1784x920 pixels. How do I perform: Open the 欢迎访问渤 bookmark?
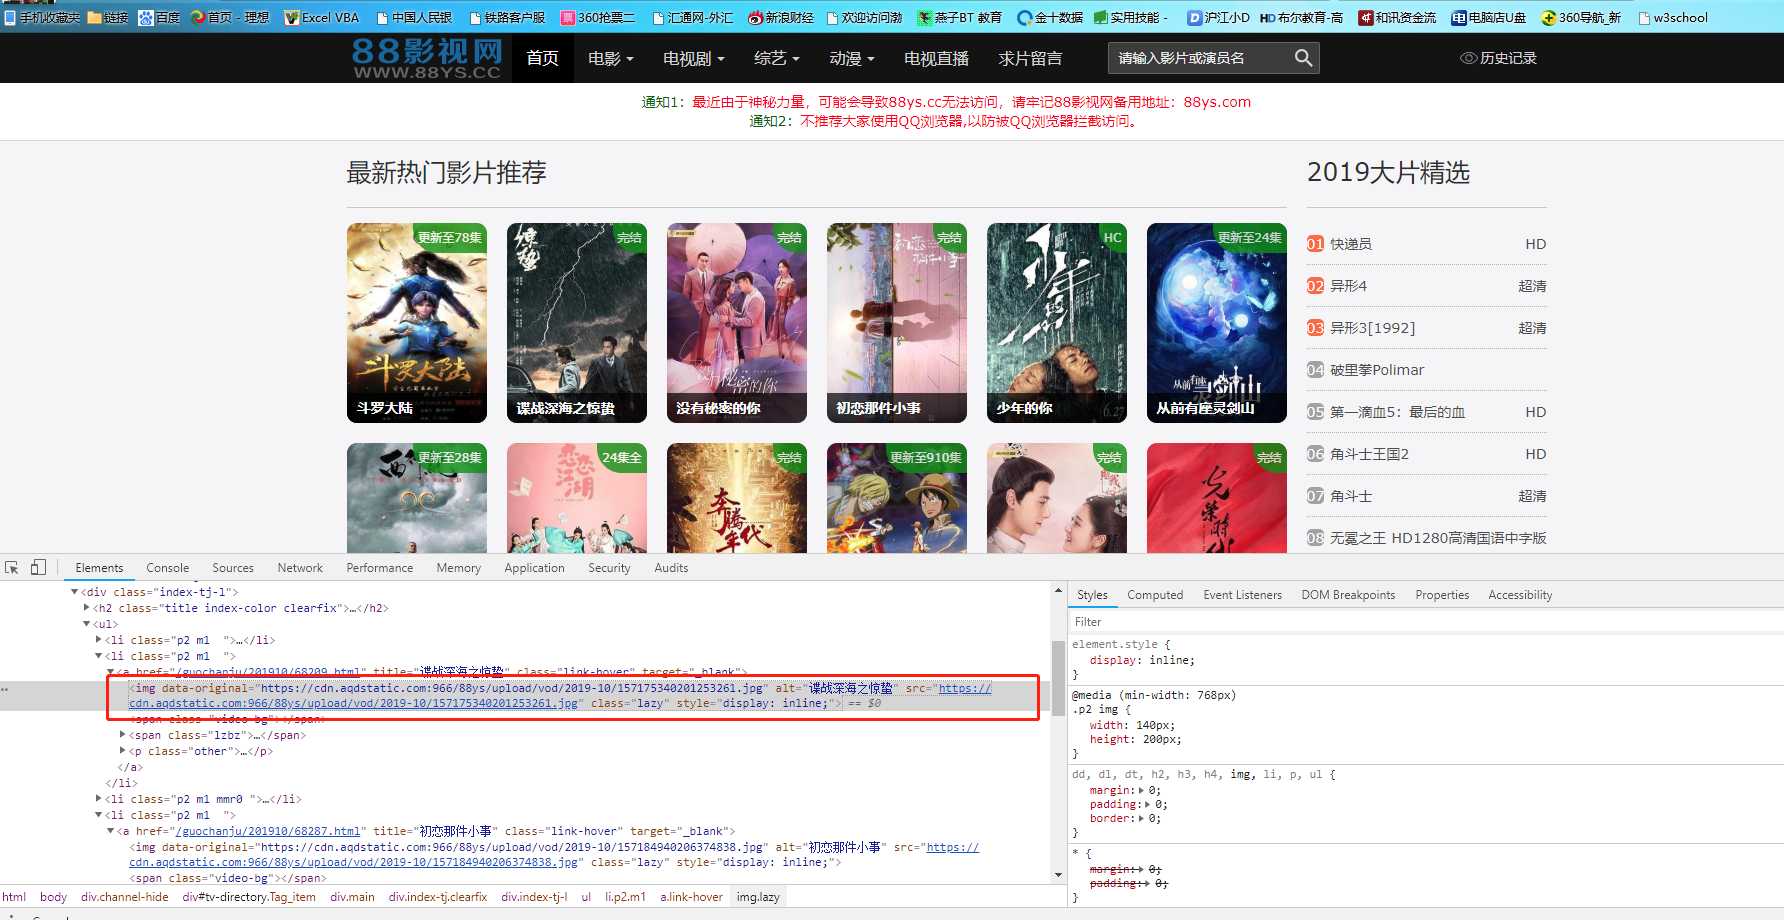[863, 17]
